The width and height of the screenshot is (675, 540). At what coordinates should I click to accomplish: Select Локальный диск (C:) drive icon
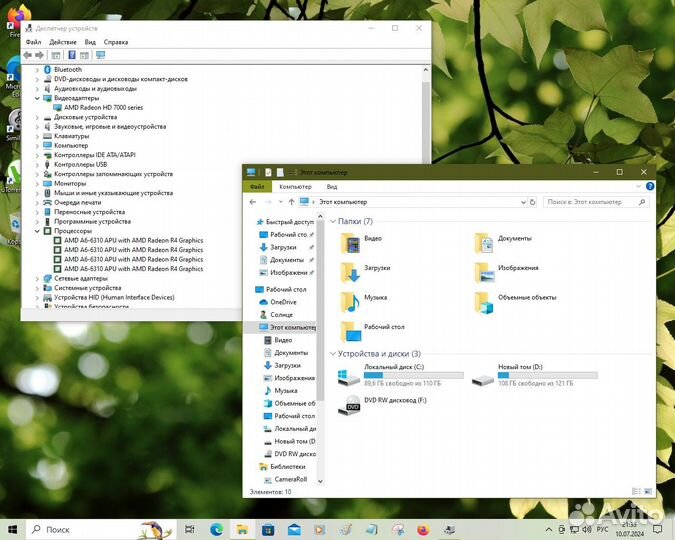coord(349,378)
